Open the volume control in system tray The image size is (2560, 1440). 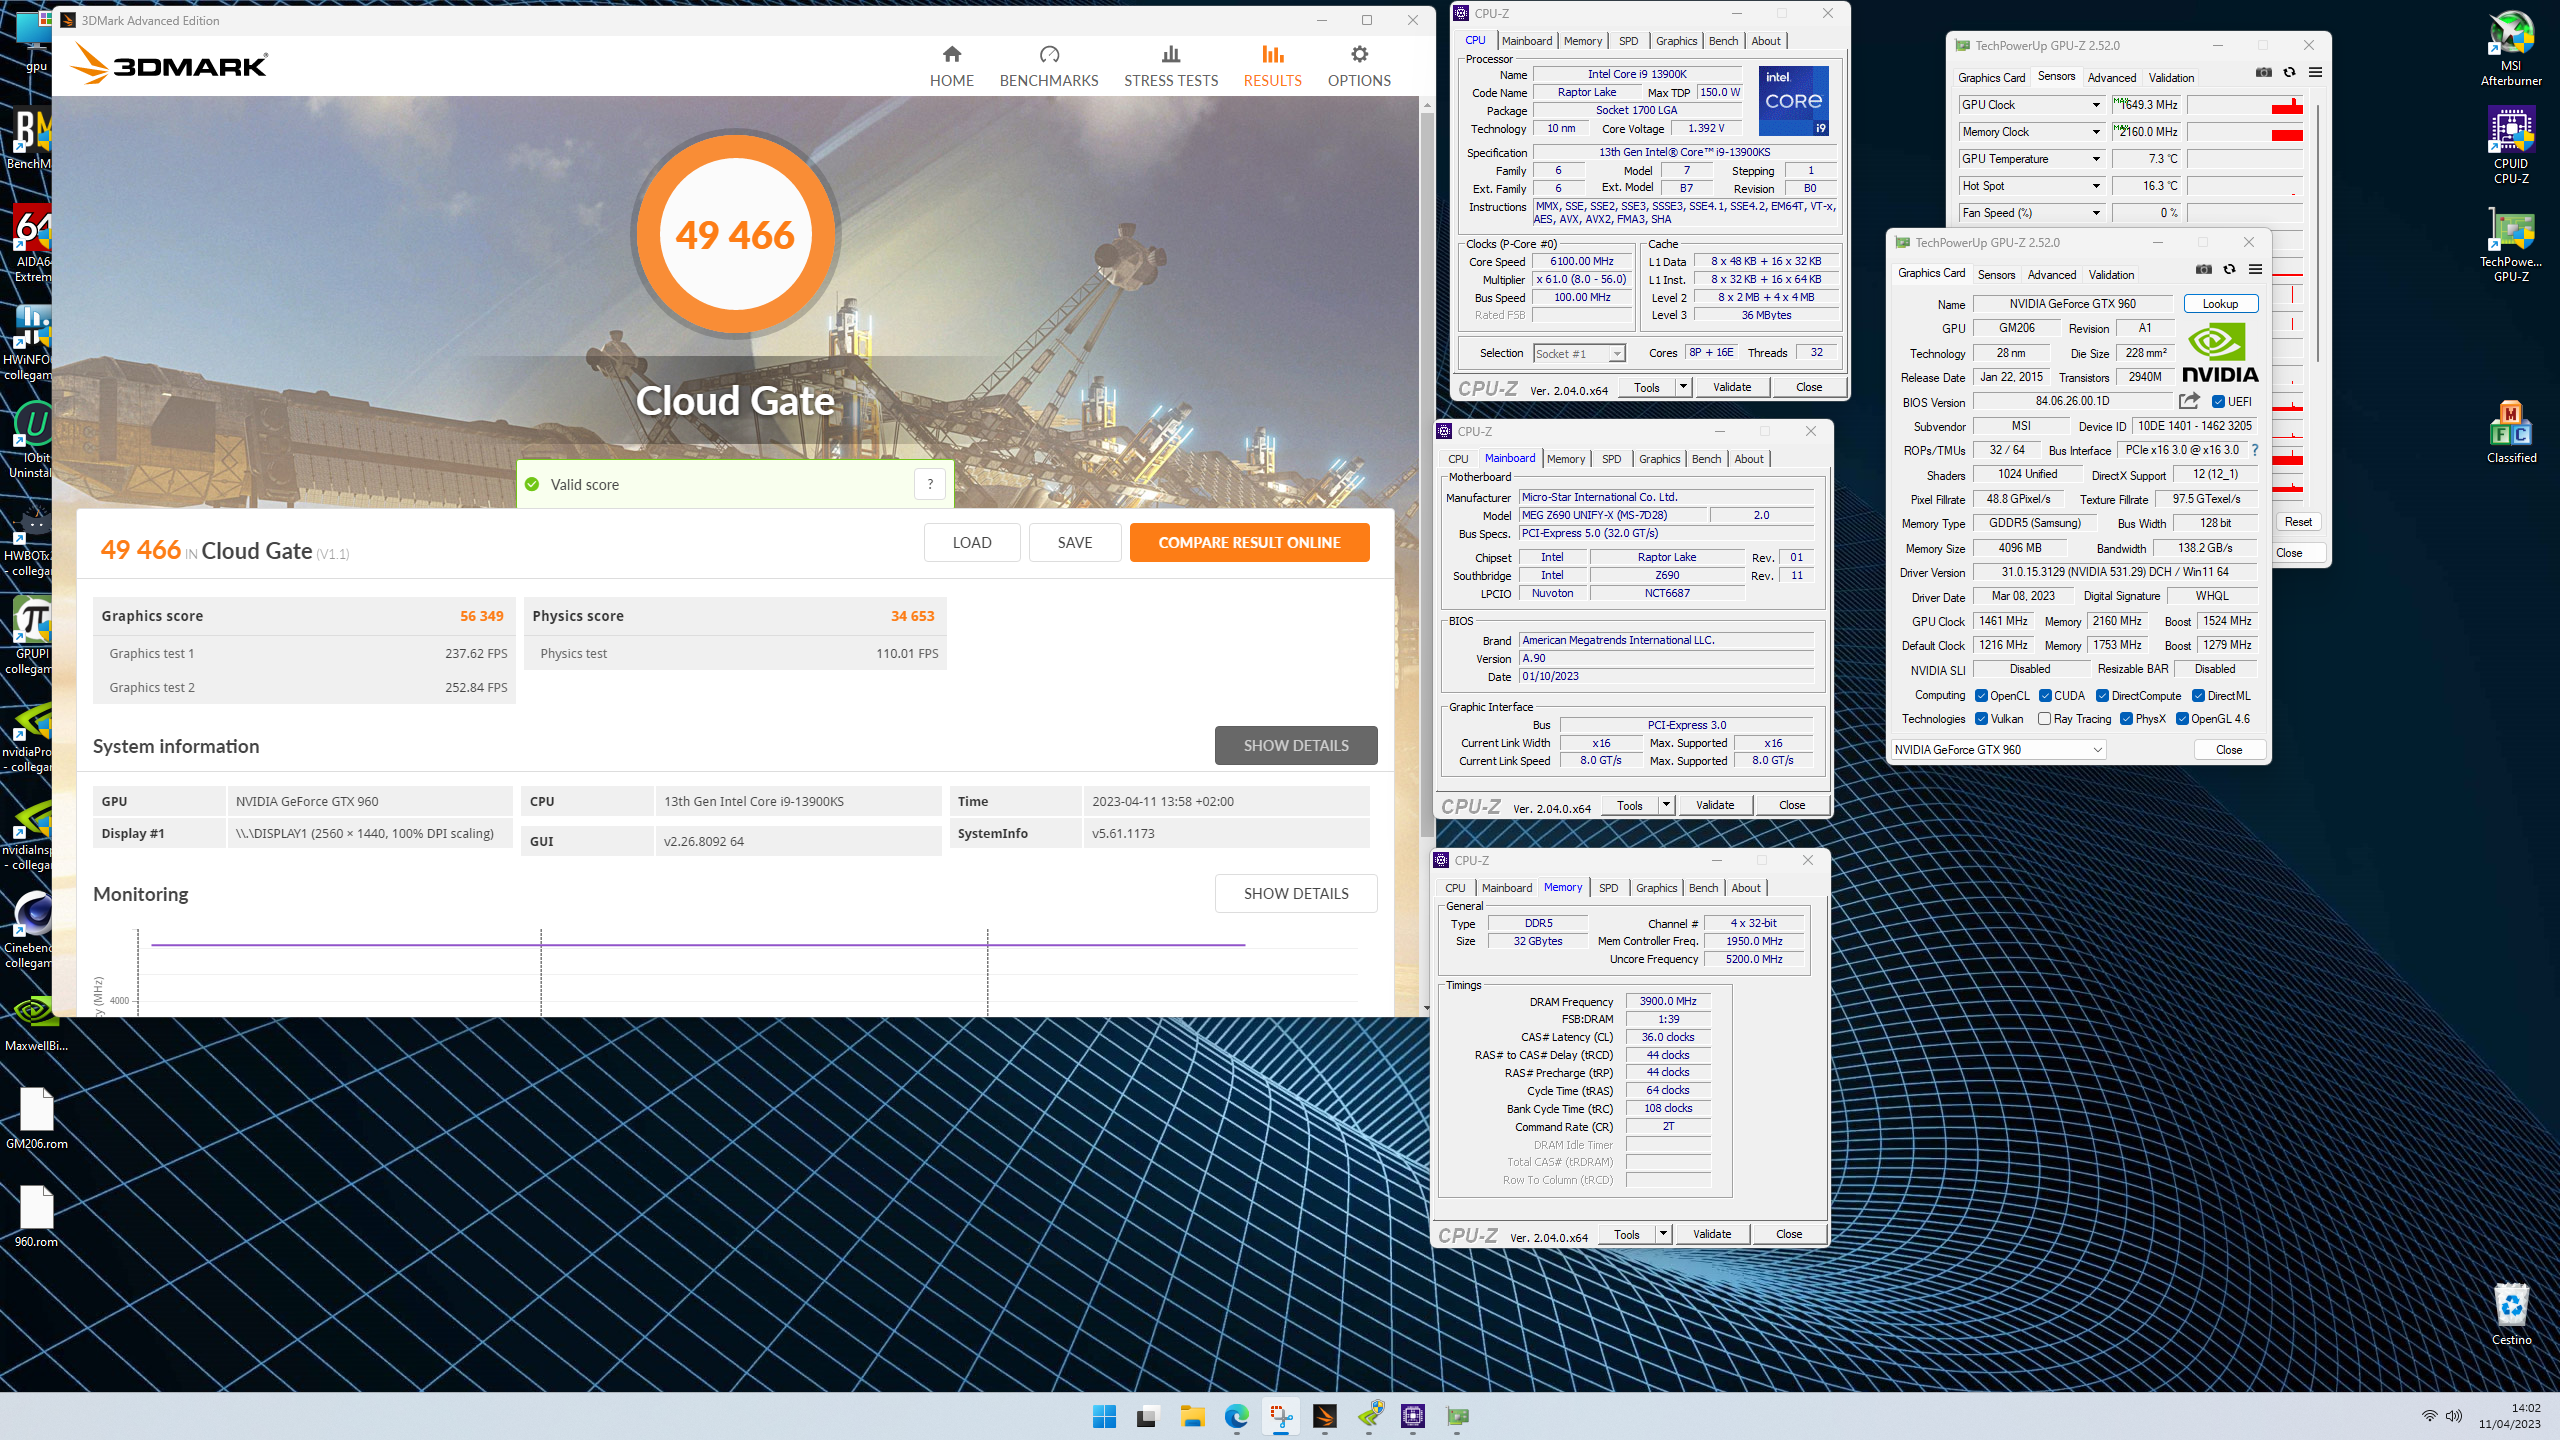[x=2453, y=1416]
